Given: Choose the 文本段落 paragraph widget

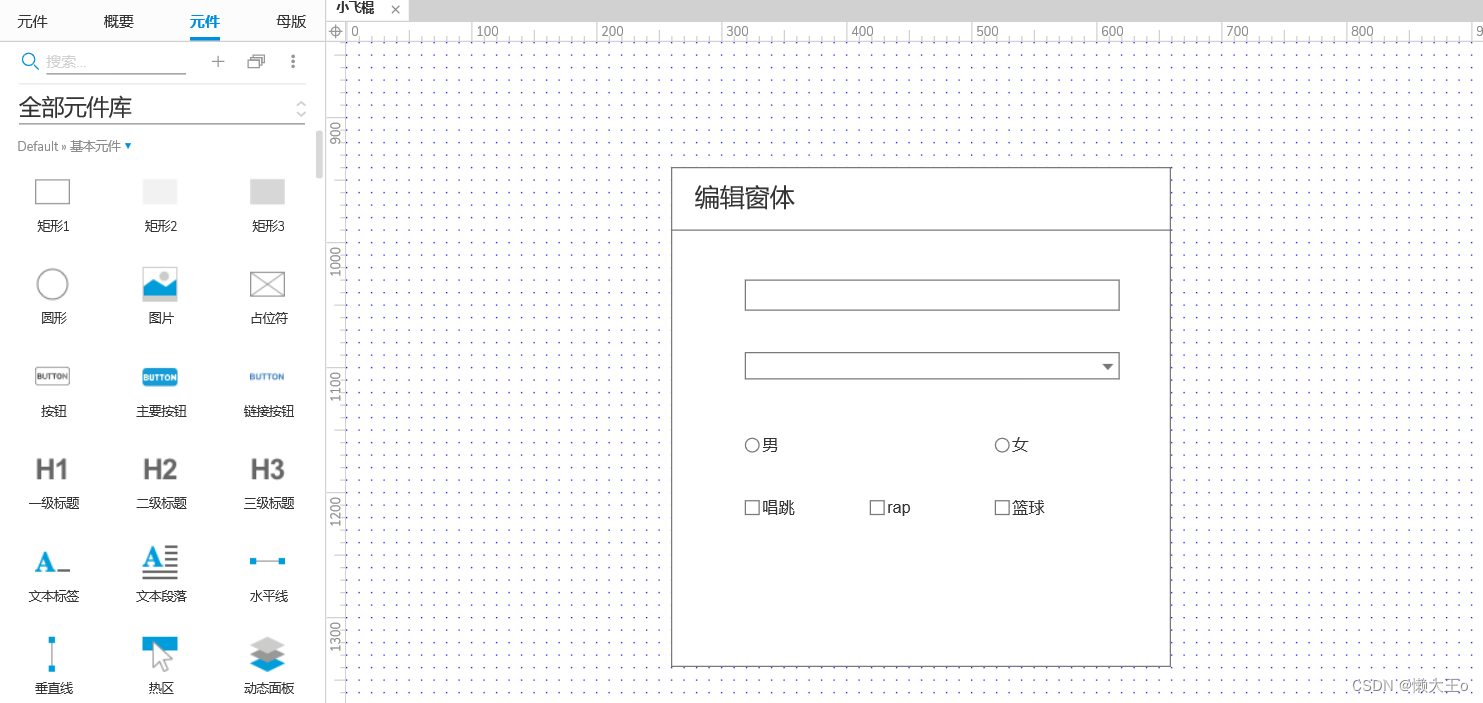Looking at the screenshot, I should (x=160, y=562).
